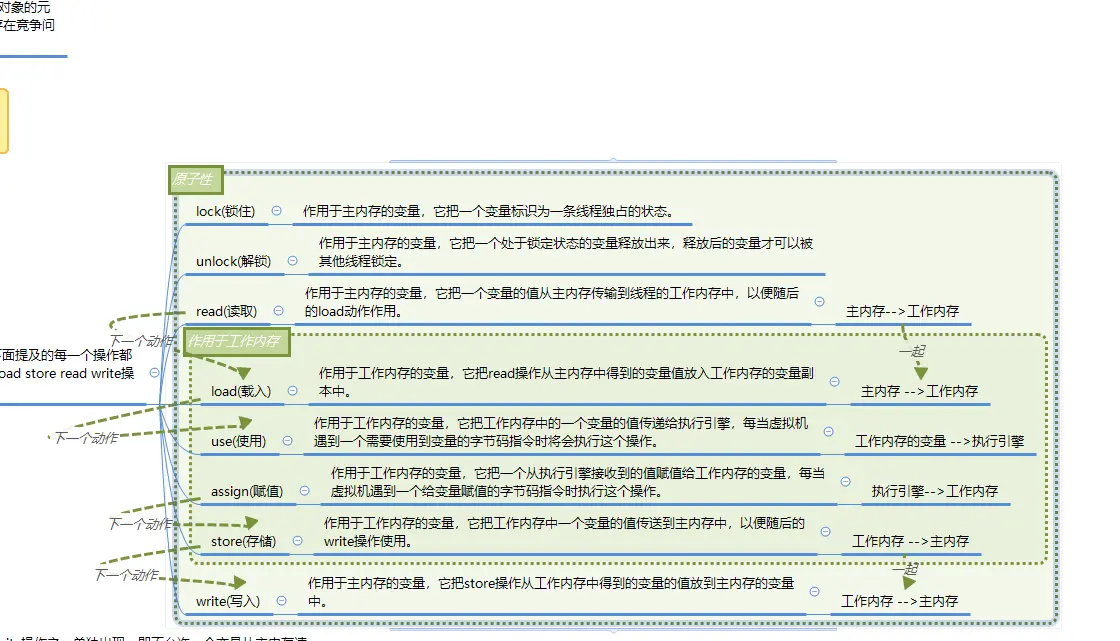Image resolution: width=1120 pixels, height=641 pixels.
Task: Click the 下一个动作 label beside write
Action: pyautogui.click(x=126, y=575)
